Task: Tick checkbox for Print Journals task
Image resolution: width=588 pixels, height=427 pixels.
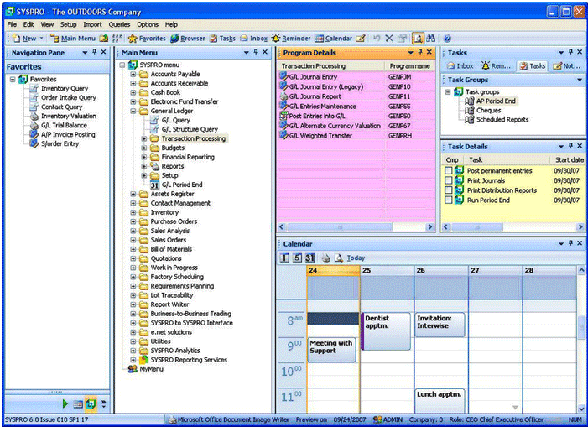Action: pyautogui.click(x=448, y=180)
